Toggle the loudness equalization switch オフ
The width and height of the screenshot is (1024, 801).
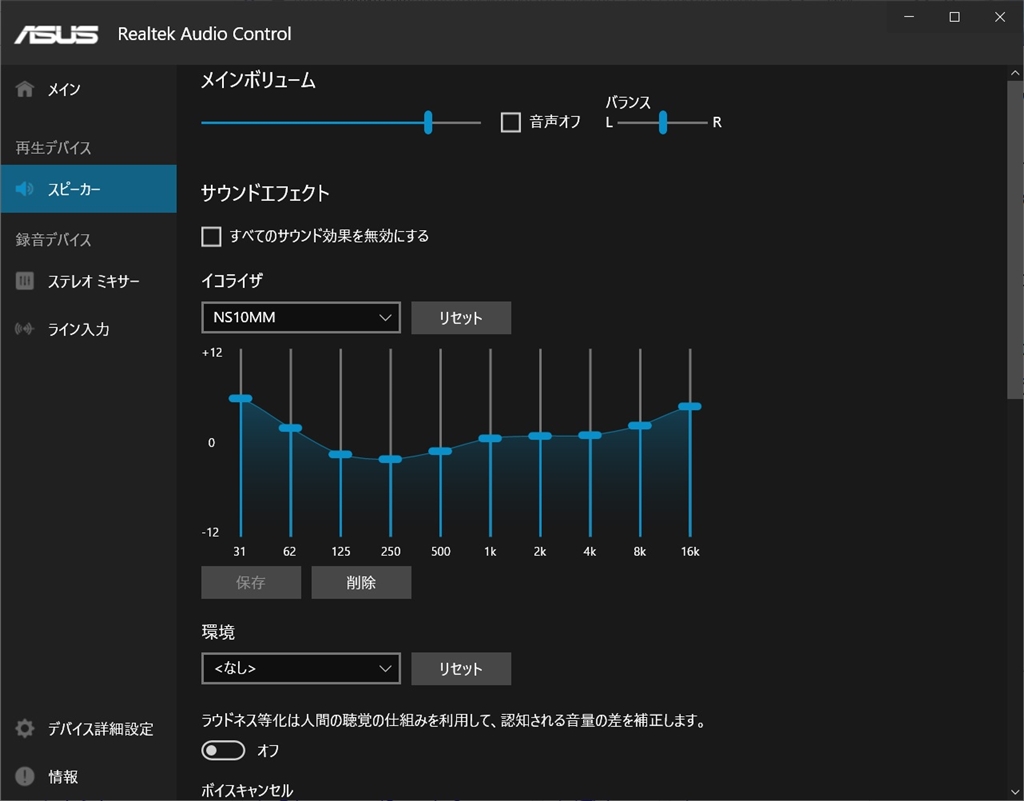click(x=223, y=750)
